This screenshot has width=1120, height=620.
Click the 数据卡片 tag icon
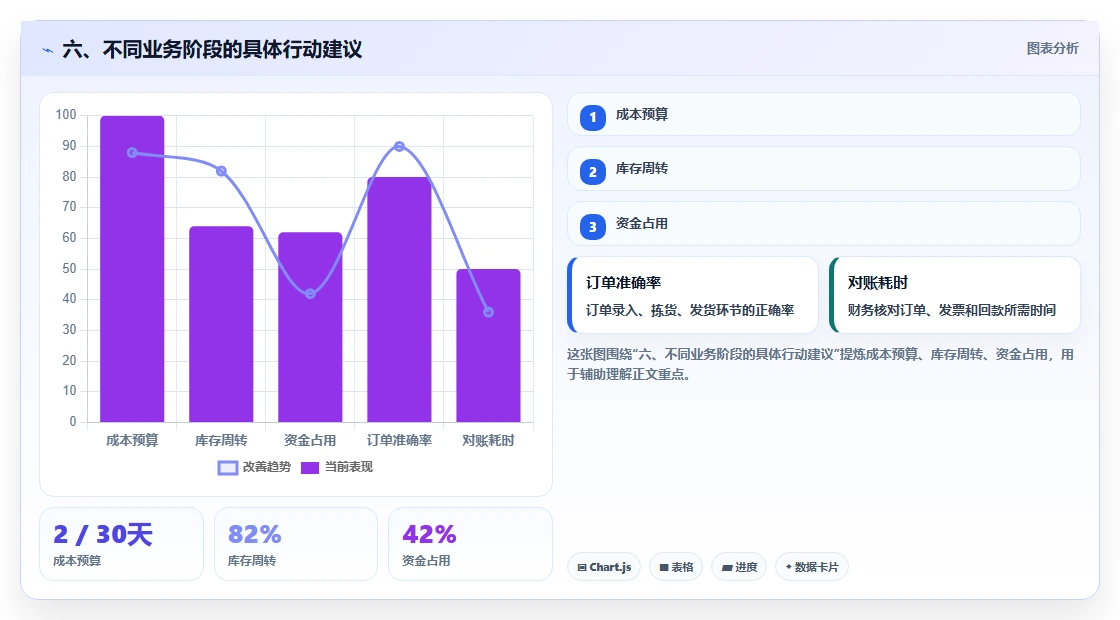click(789, 566)
